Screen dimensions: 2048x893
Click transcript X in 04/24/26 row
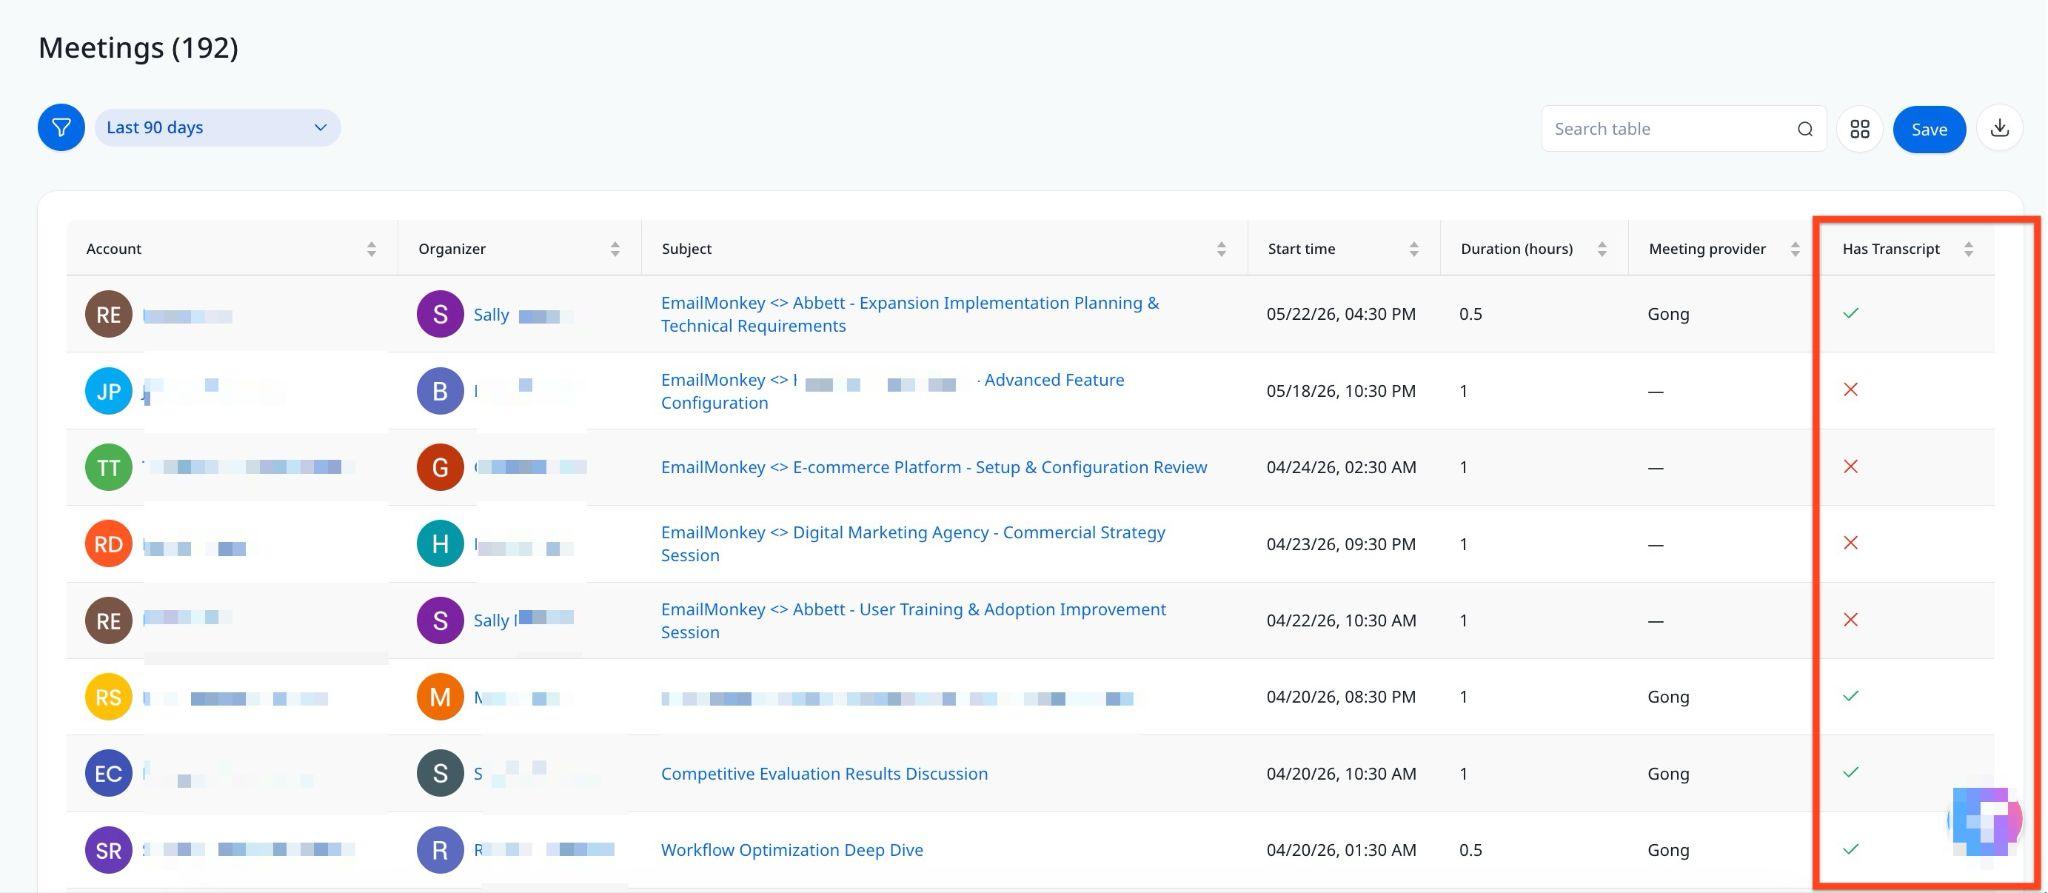(1851, 466)
